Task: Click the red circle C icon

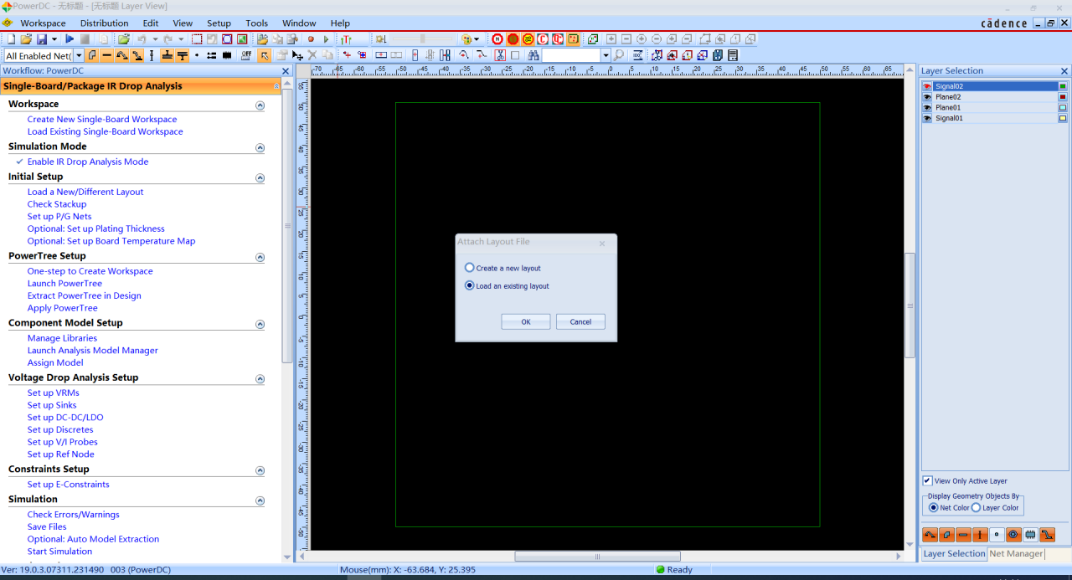Action: [x=543, y=39]
